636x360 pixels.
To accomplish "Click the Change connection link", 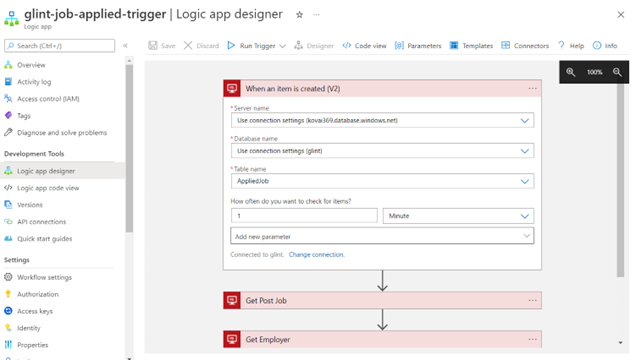I will pyautogui.click(x=316, y=255).
